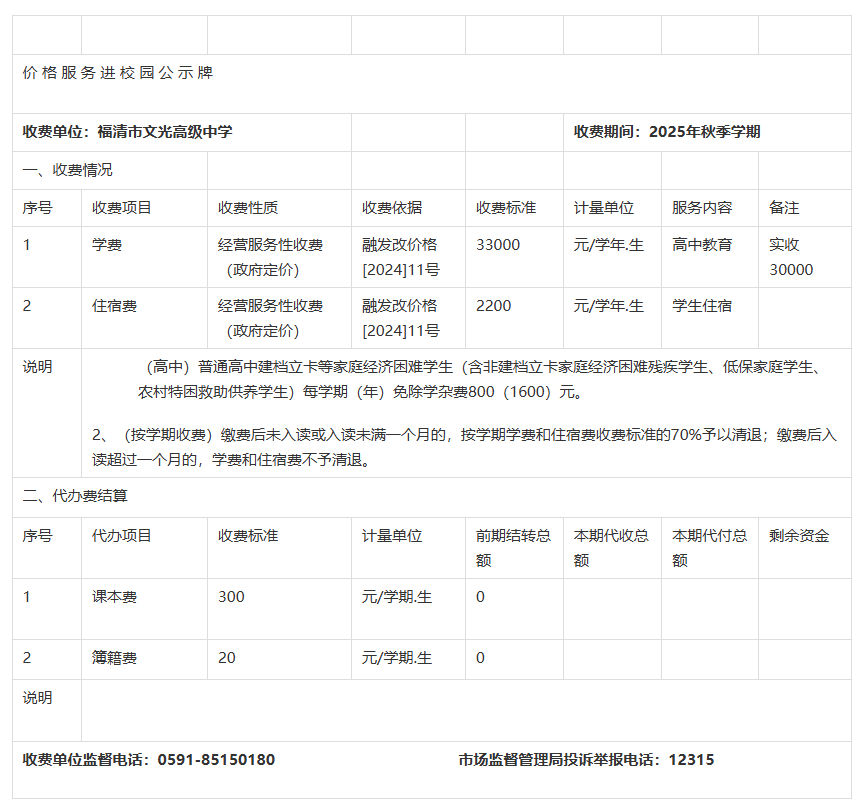Select the 实收 30000 remark cell
The height and width of the screenshot is (811, 867).
791,257
